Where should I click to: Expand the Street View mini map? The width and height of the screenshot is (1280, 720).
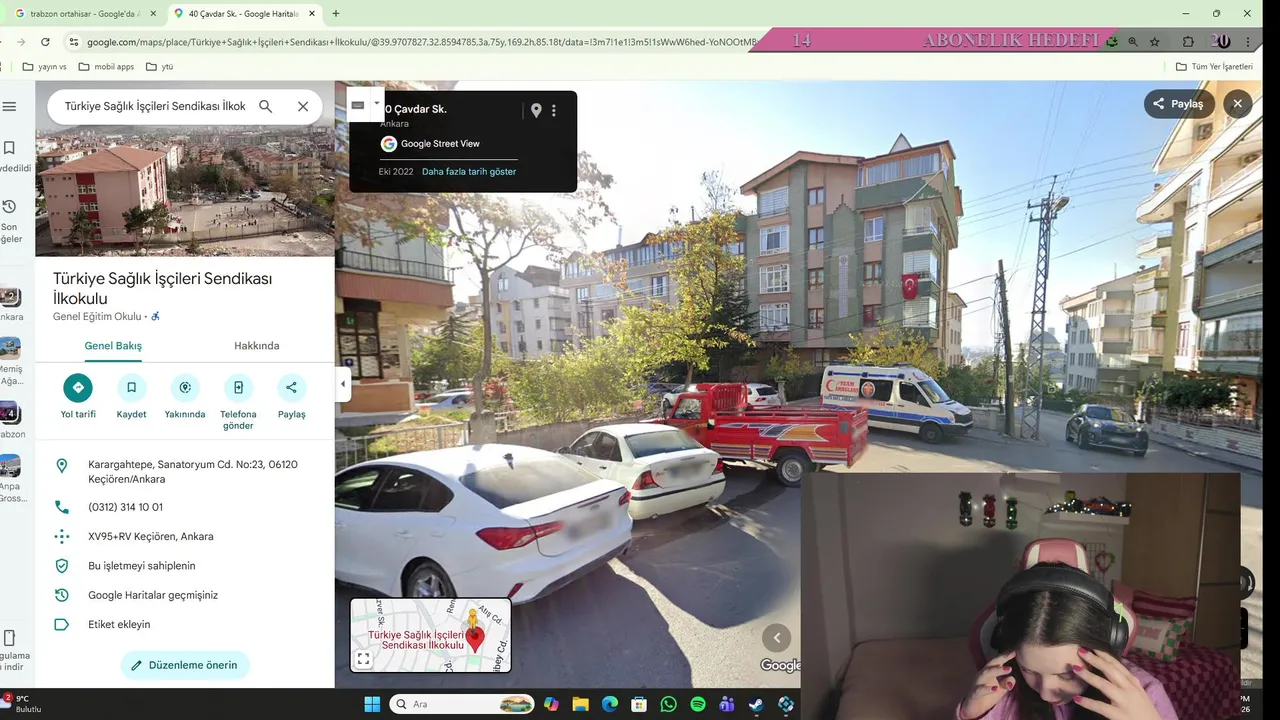click(x=364, y=659)
